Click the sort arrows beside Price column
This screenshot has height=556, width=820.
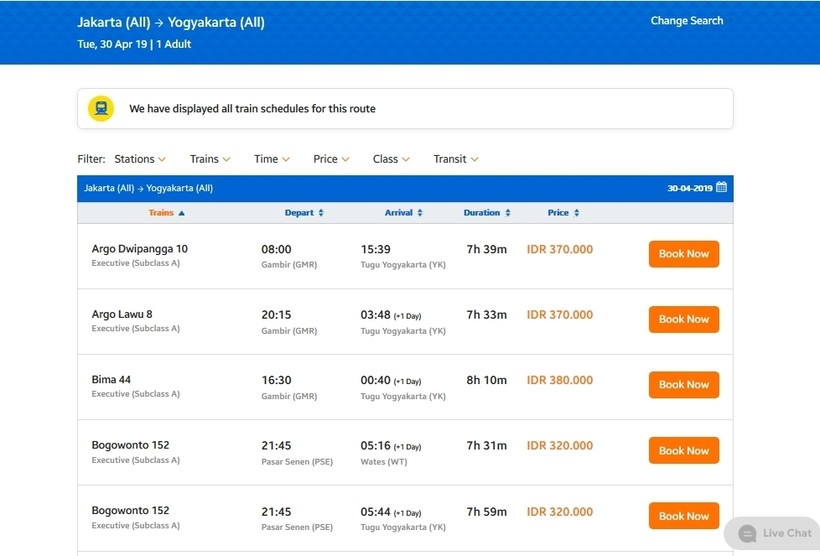click(576, 213)
